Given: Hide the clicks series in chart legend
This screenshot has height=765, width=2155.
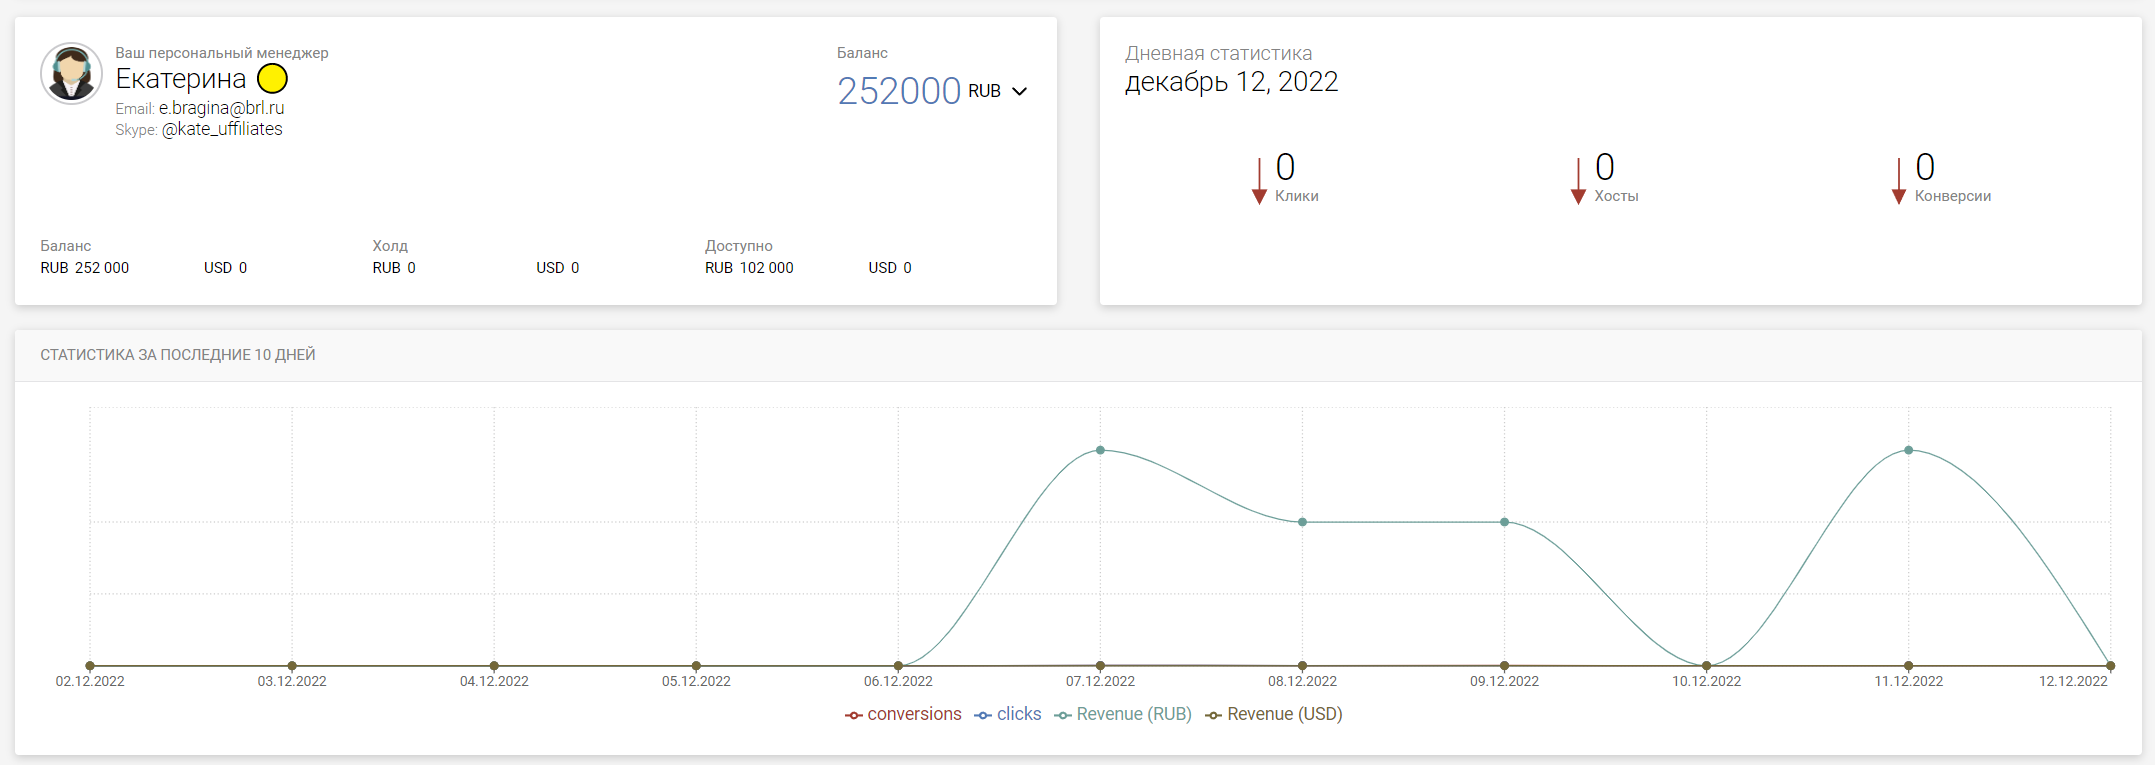Looking at the screenshot, I should point(1008,714).
